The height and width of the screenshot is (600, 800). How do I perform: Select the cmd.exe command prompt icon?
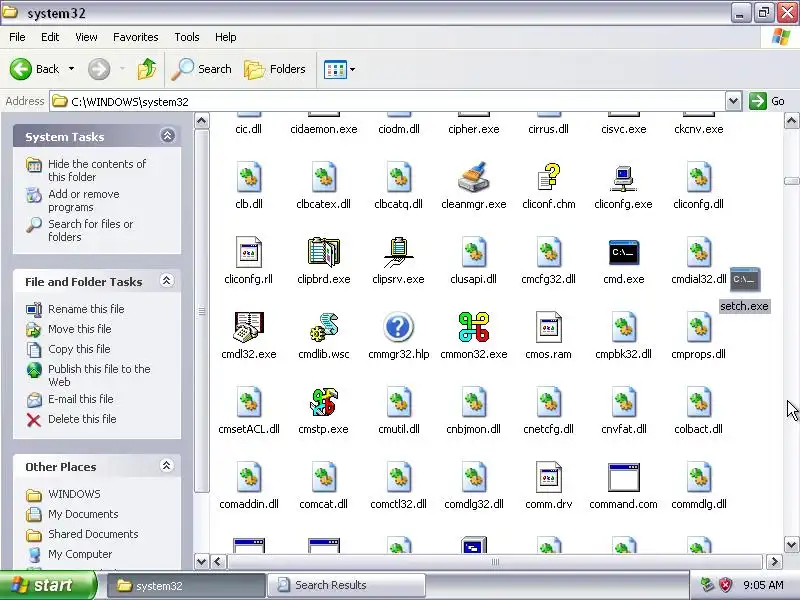tap(623, 253)
